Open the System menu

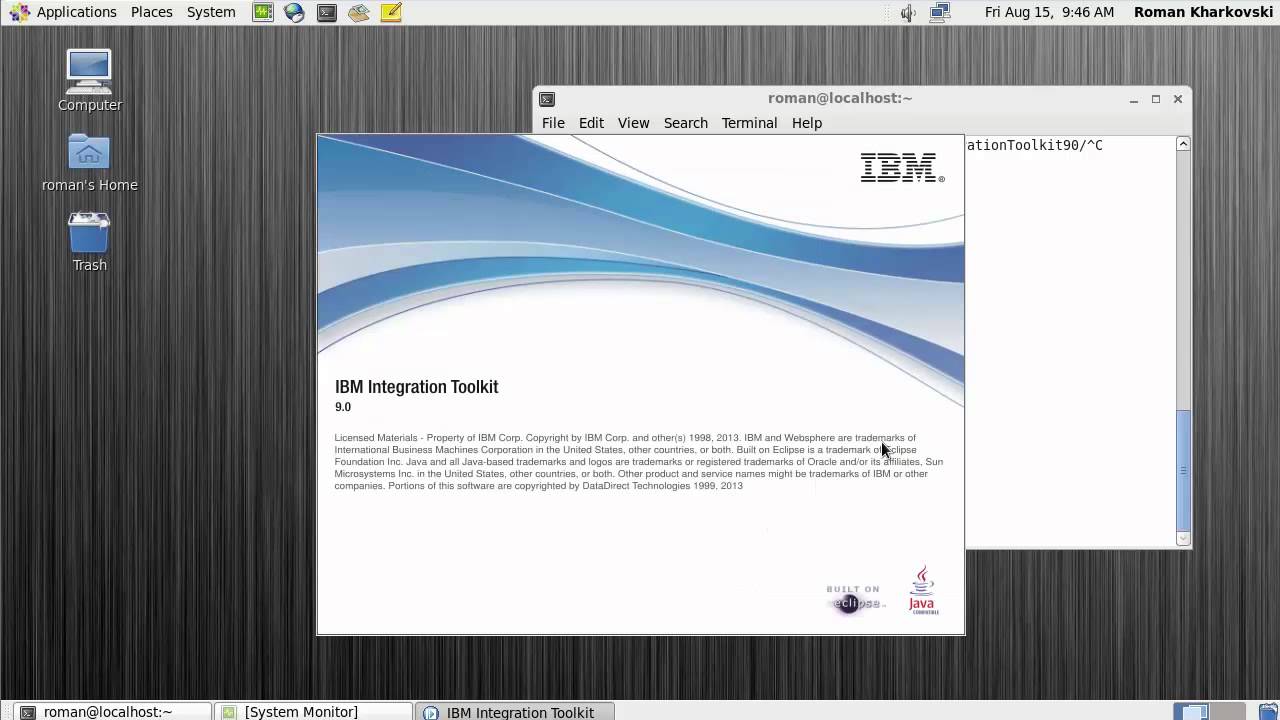tap(211, 12)
